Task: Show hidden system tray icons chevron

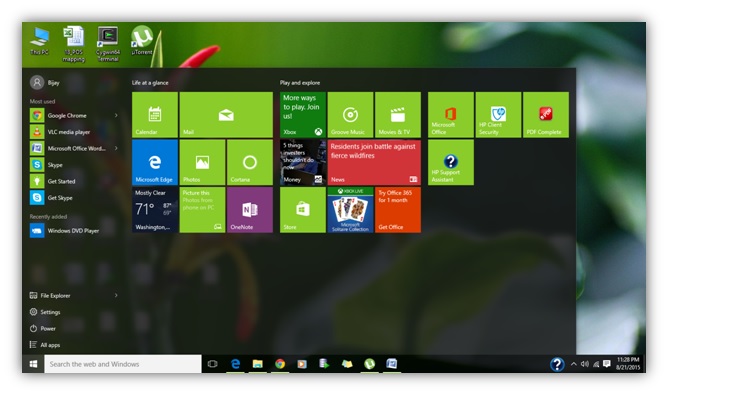Action: tap(574, 364)
